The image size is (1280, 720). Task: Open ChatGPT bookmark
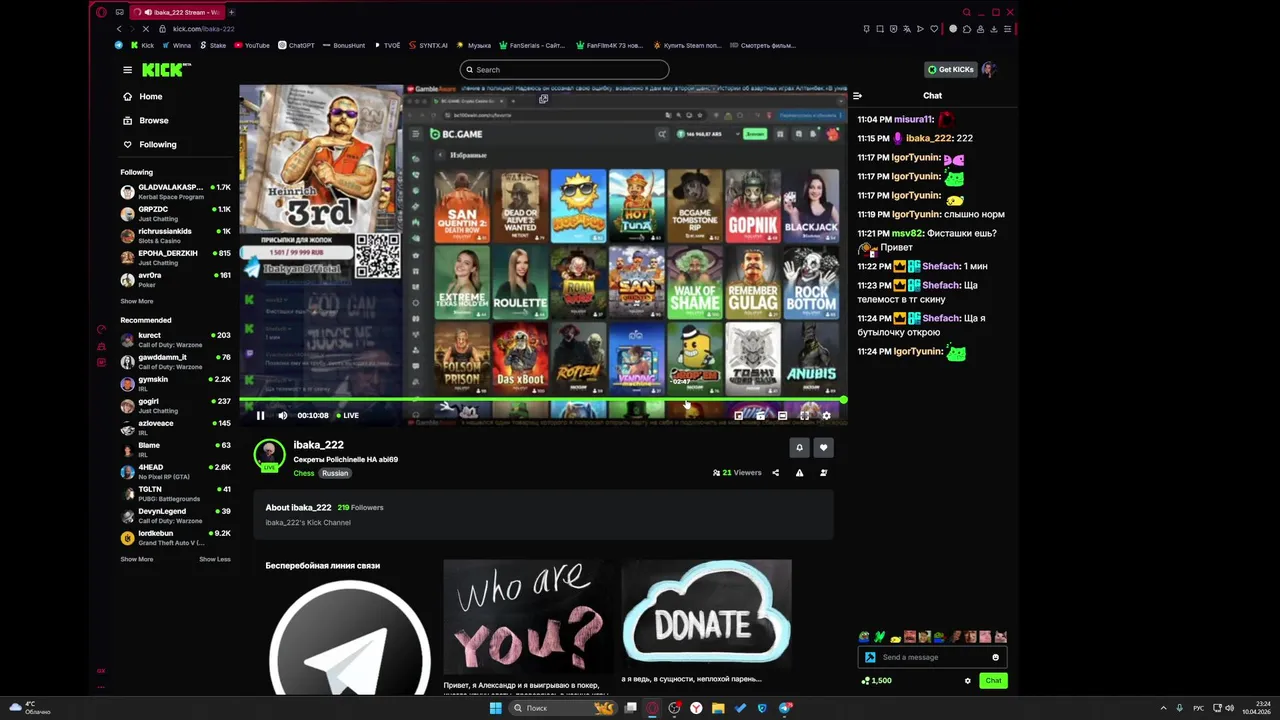point(296,45)
